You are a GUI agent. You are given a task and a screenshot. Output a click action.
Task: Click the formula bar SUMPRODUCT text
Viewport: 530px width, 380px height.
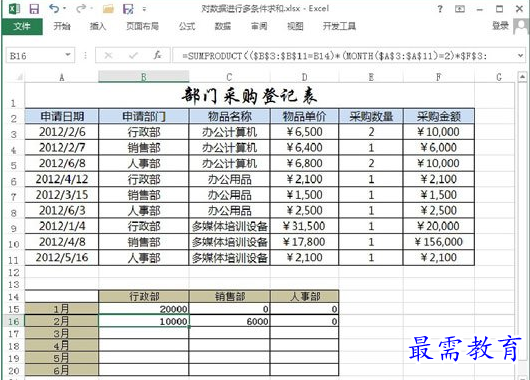335,56
